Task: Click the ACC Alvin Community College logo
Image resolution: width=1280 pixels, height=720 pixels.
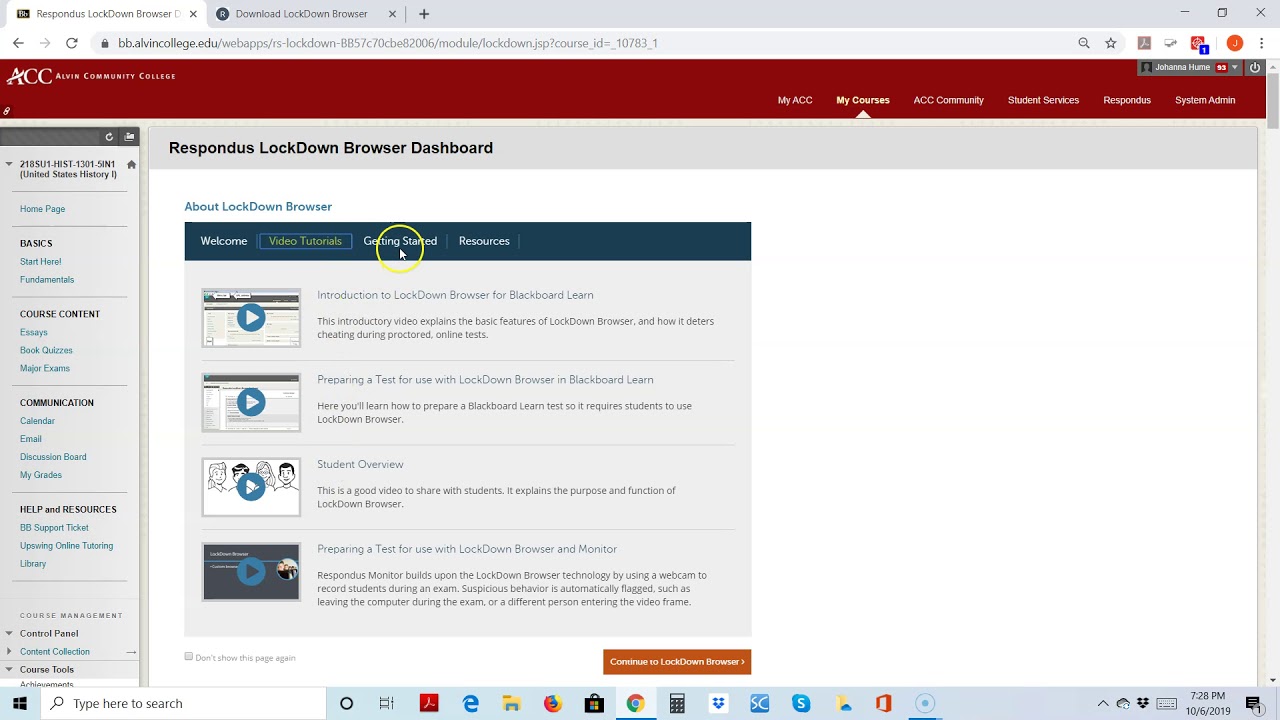Action: (x=91, y=76)
